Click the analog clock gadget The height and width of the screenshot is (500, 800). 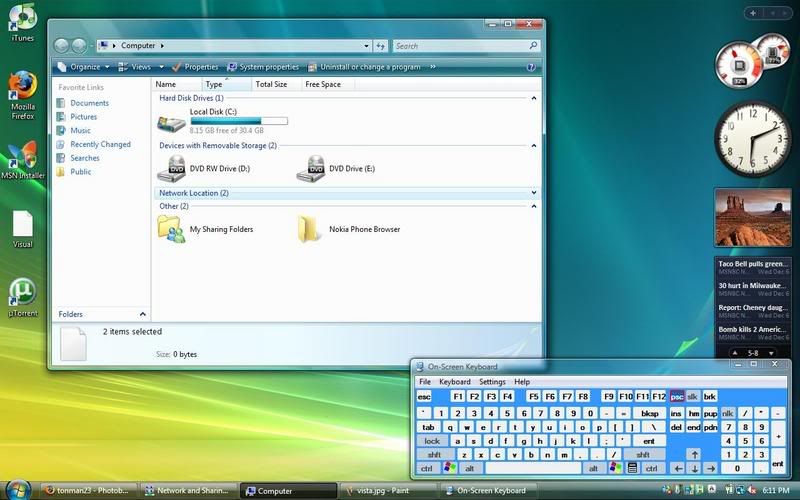point(753,139)
